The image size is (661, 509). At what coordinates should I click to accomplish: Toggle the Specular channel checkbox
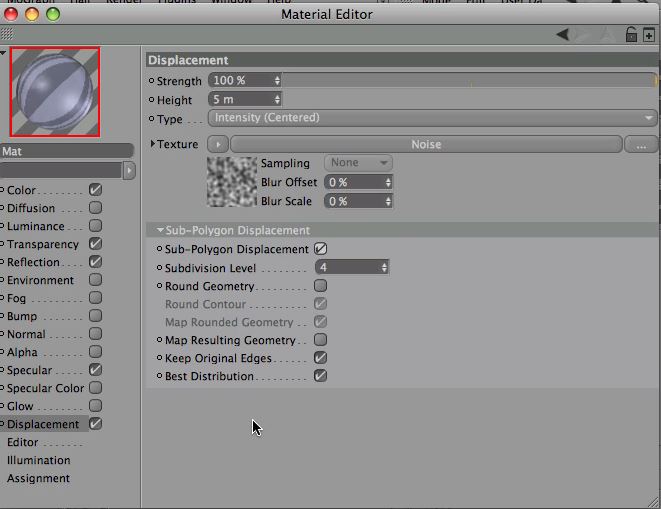coord(96,370)
